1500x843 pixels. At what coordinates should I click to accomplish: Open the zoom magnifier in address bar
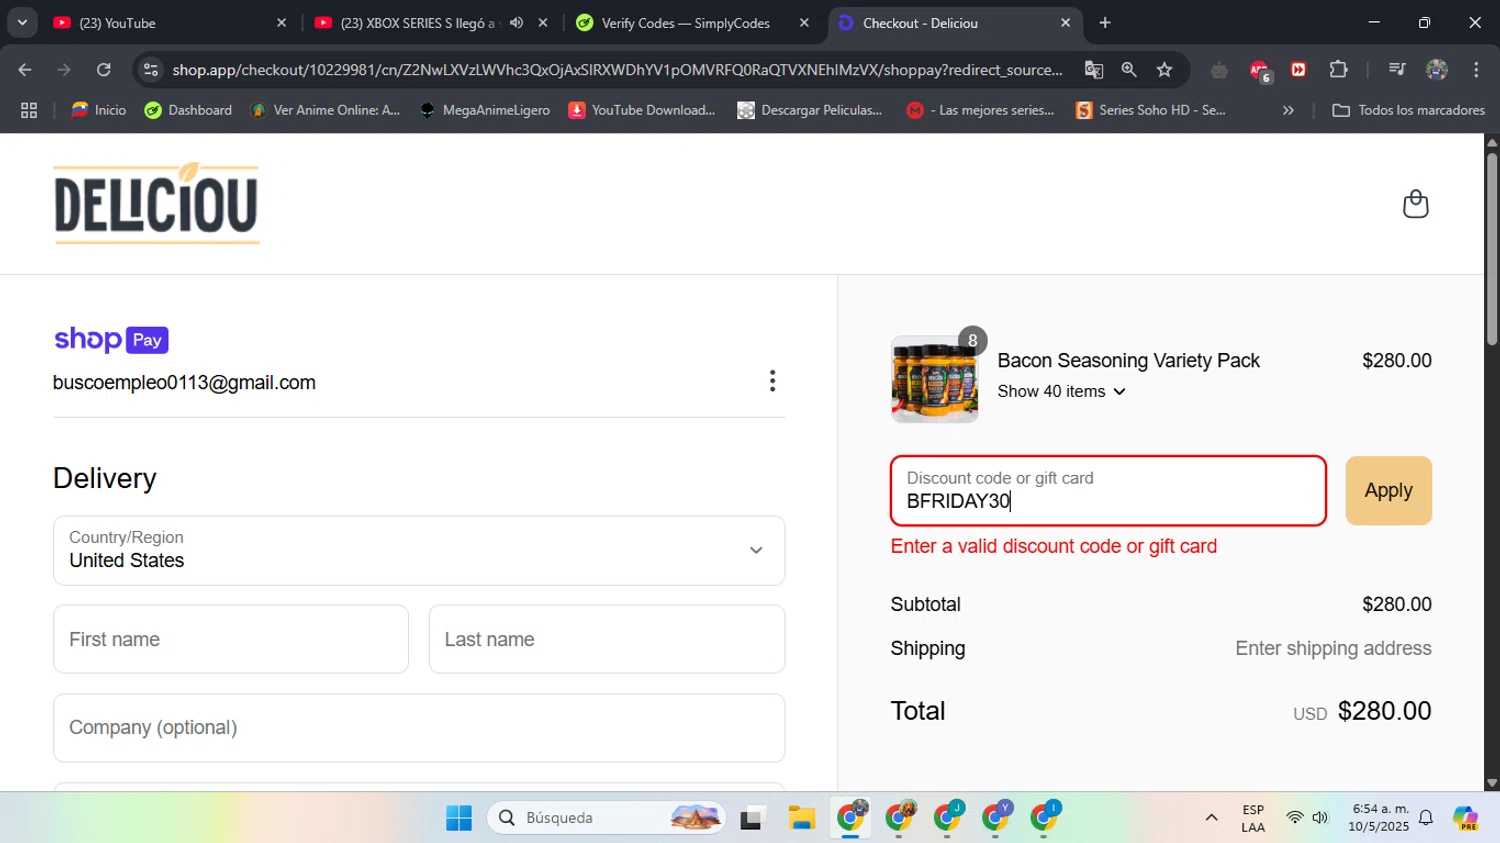1129,69
